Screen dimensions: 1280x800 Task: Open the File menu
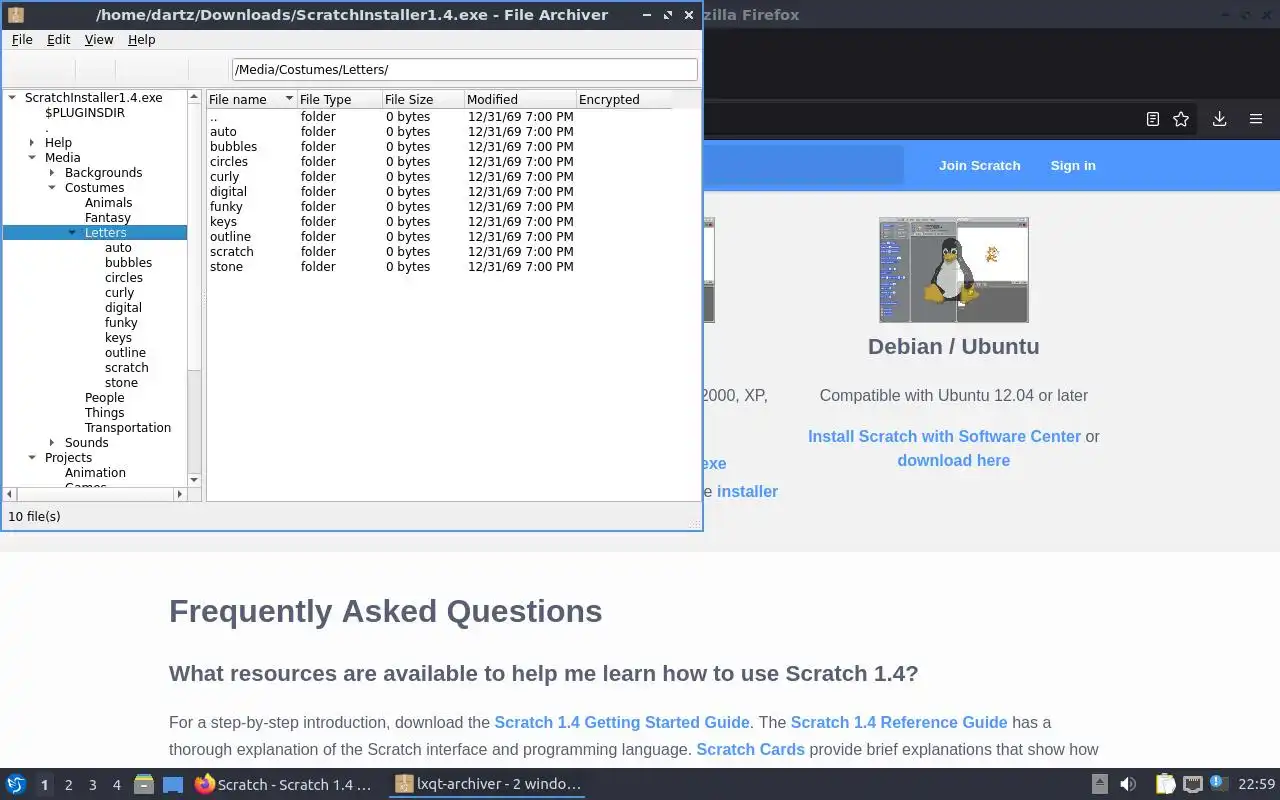[x=22, y=39]
